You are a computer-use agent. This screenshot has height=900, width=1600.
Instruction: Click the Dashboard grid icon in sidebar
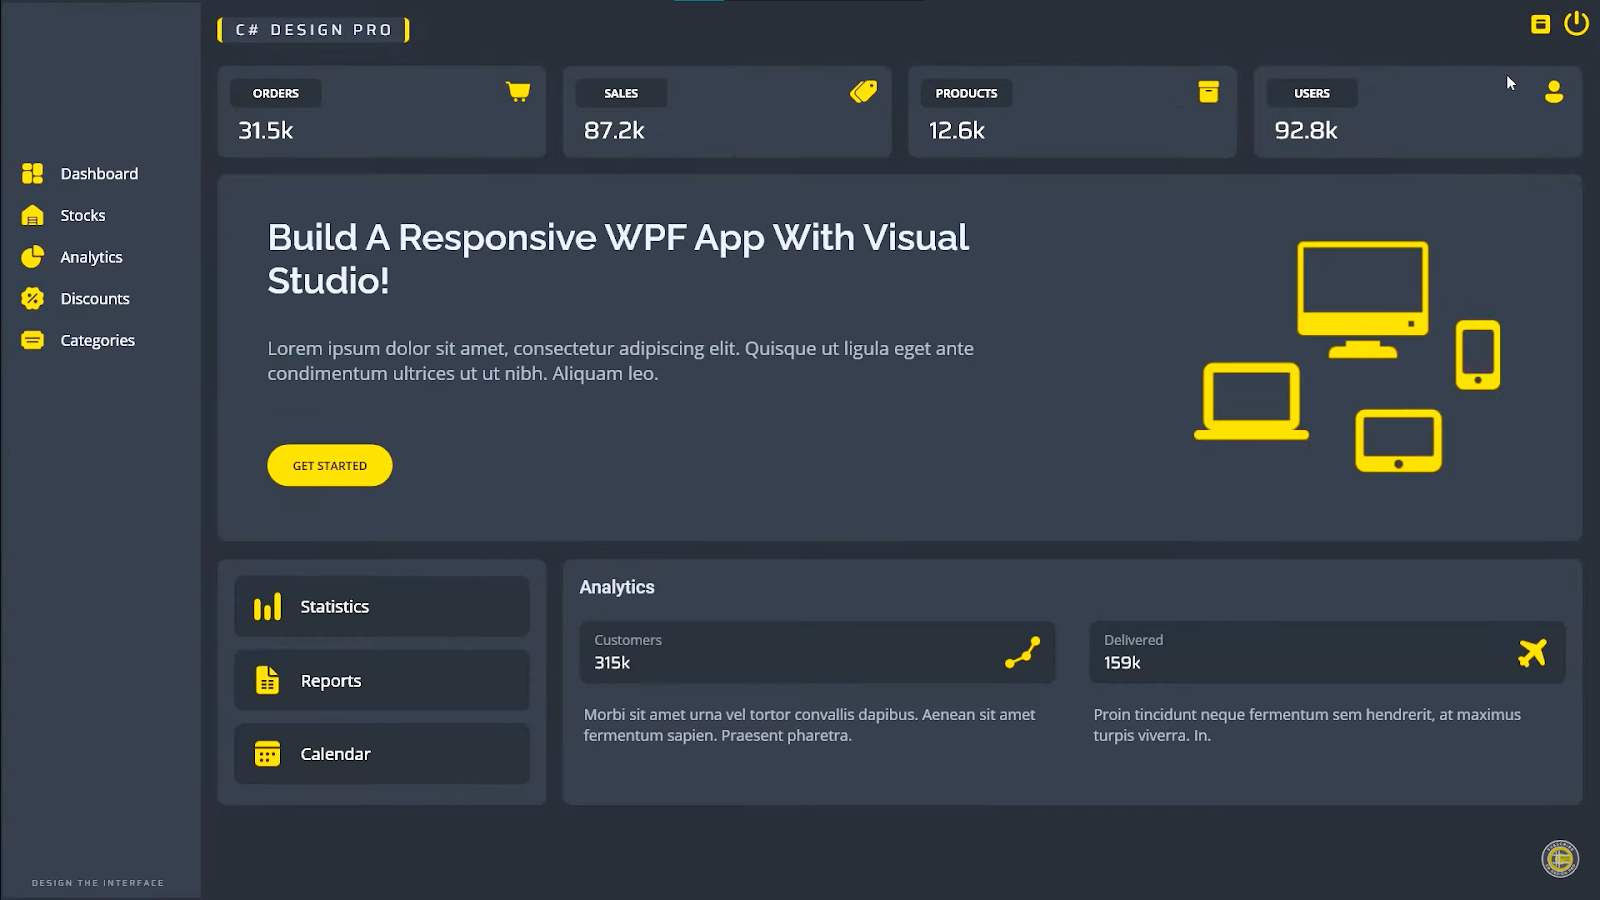coord(32,173)
